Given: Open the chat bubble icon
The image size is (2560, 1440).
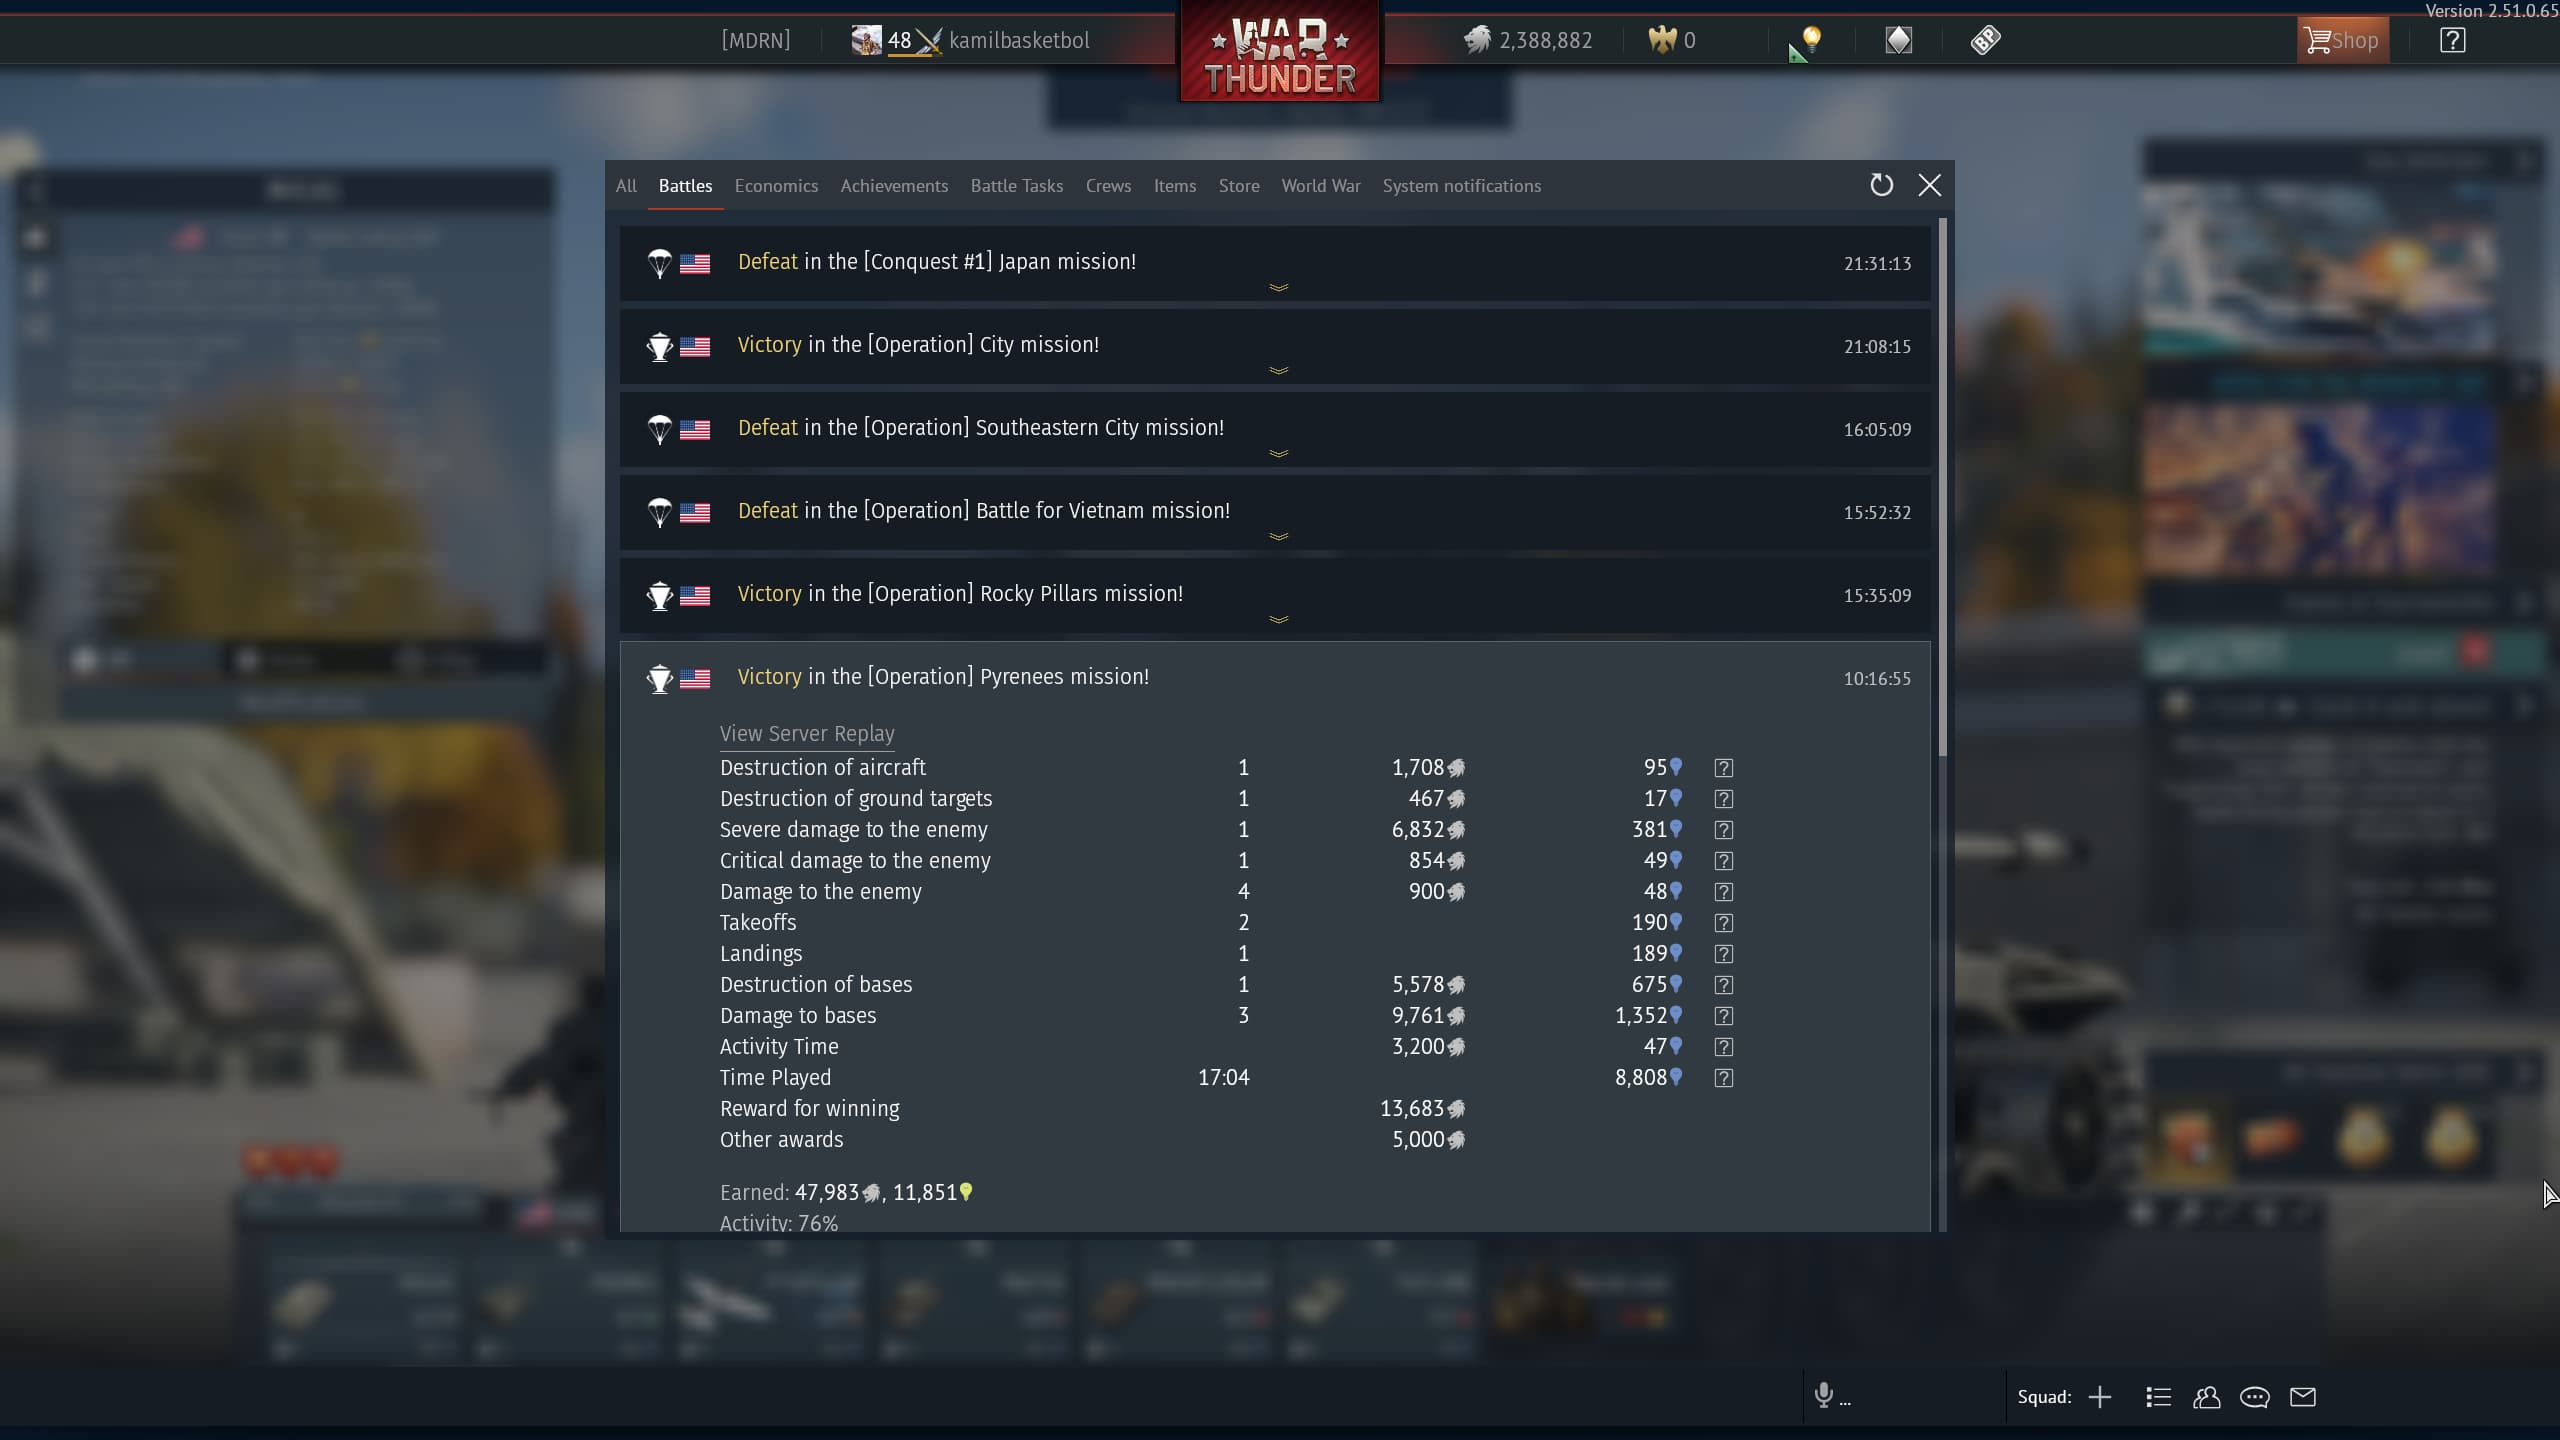Looking at the screenshot, I should (x=2254, y=1397).
